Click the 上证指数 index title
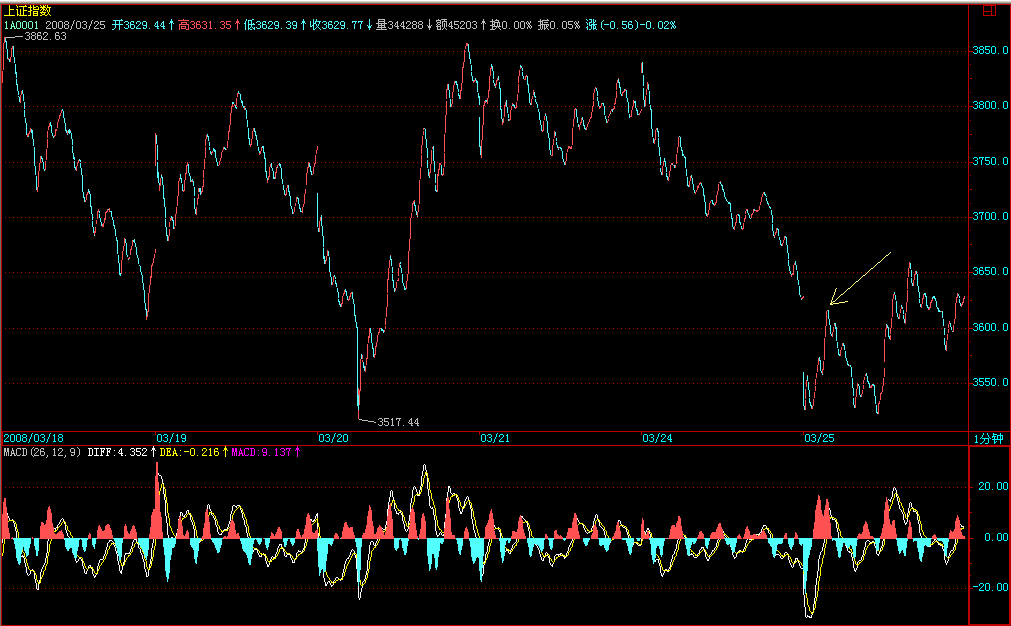1011x626 pixels. (x=27, y=10)
